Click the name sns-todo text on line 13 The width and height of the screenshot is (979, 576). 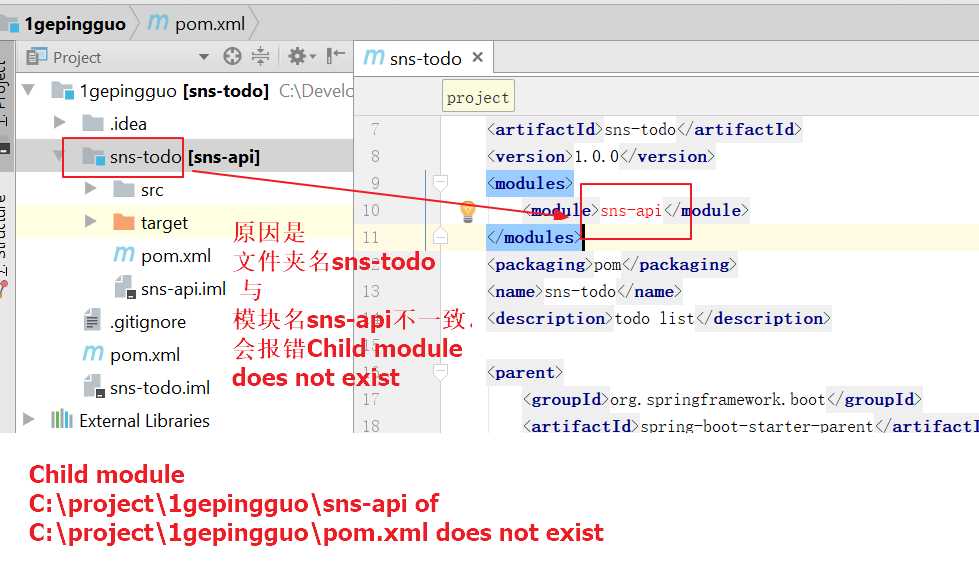580,291
